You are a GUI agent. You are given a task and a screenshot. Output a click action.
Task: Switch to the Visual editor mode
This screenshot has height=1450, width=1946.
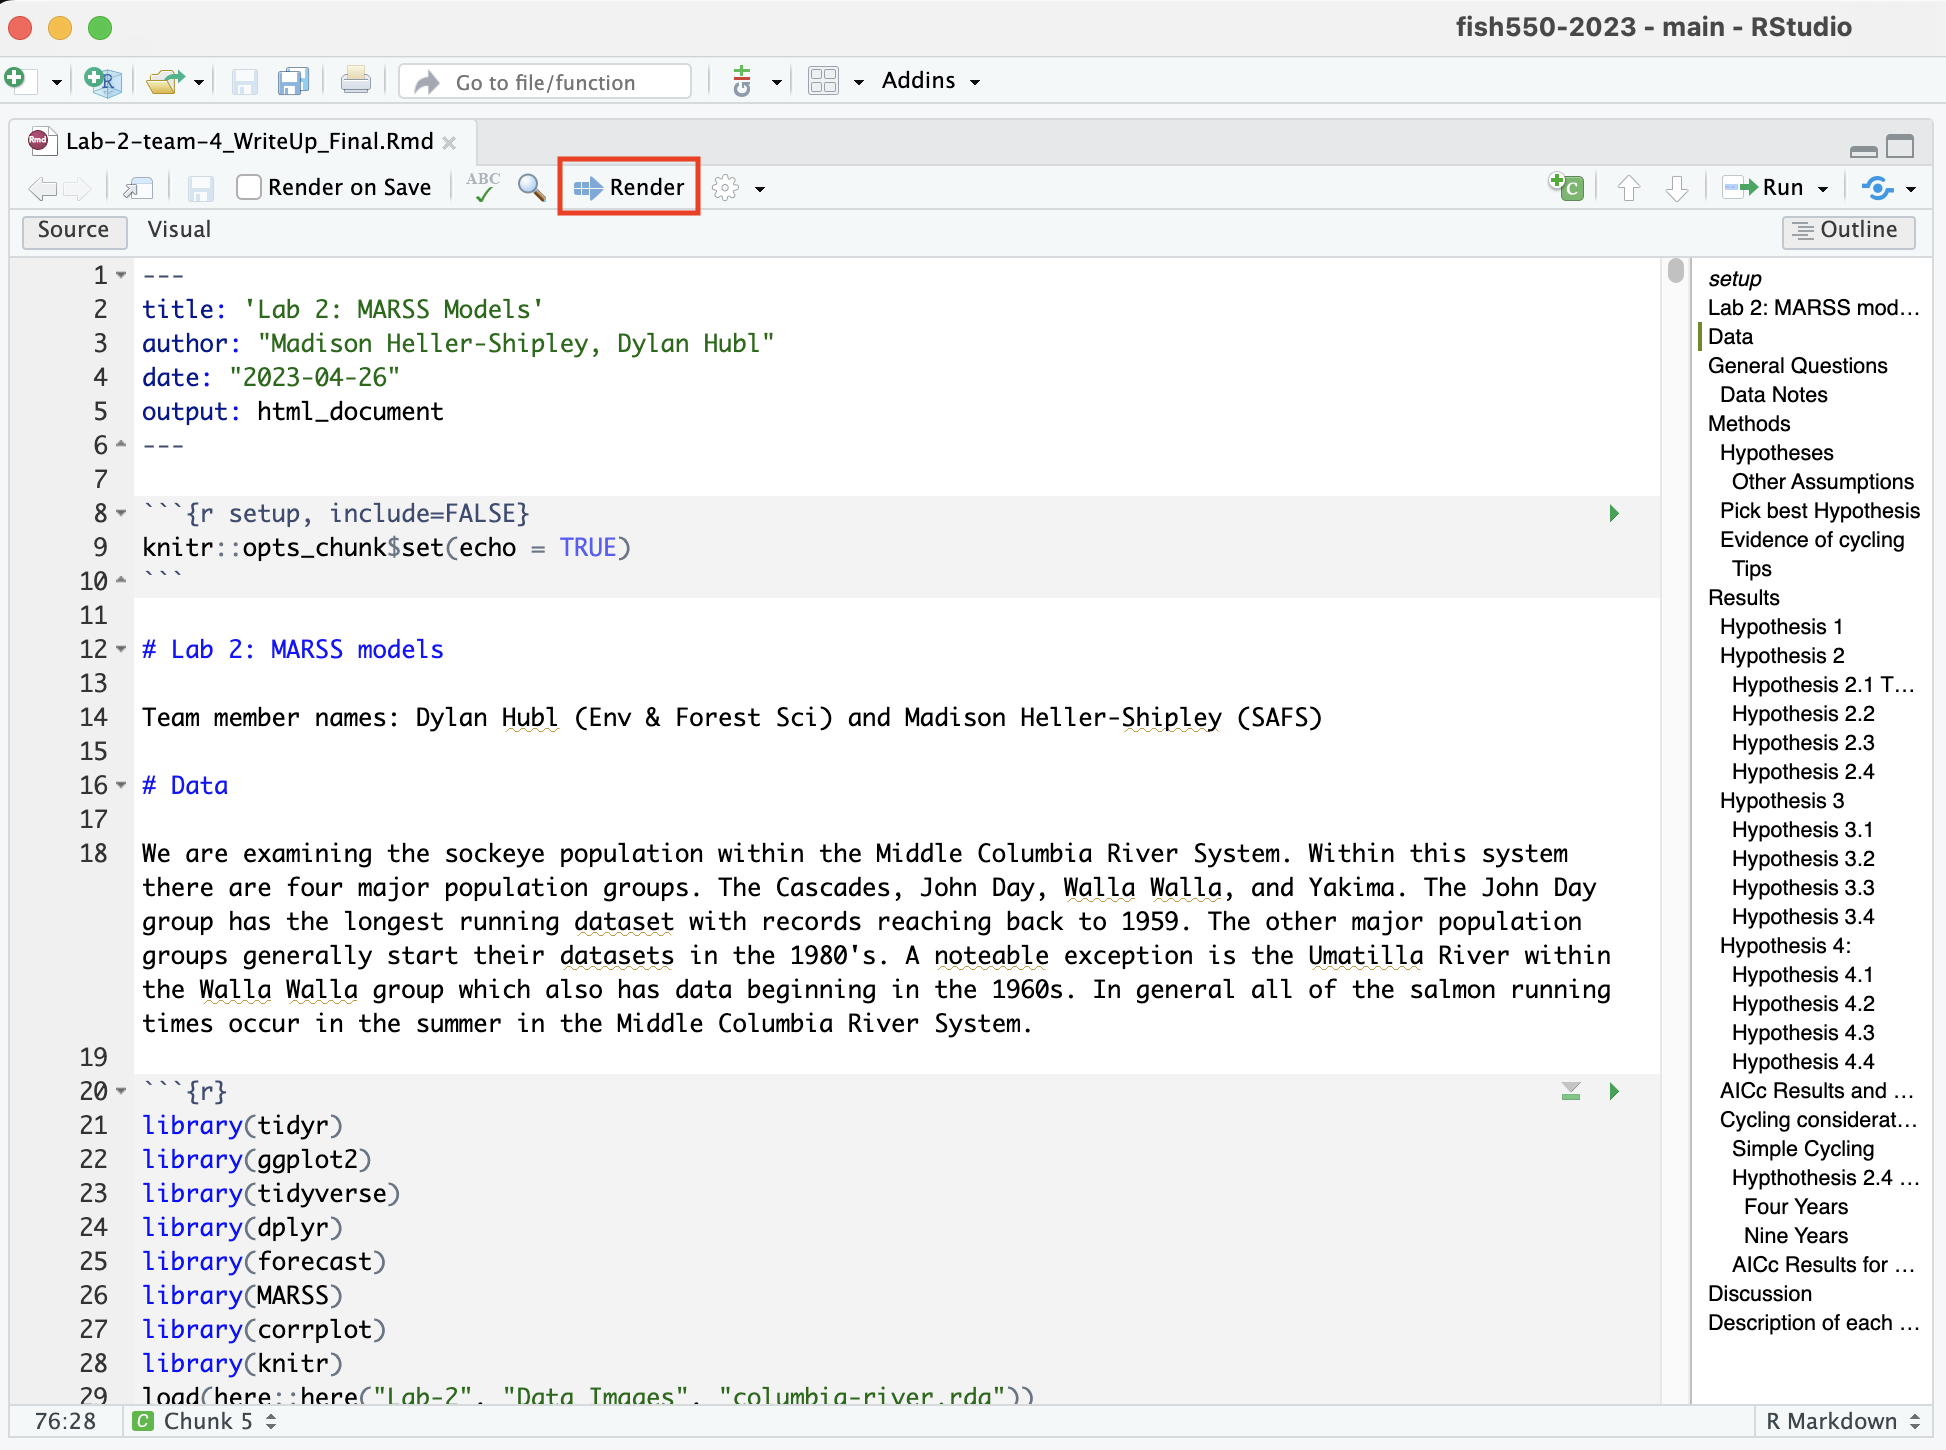(x=179, y=230)
